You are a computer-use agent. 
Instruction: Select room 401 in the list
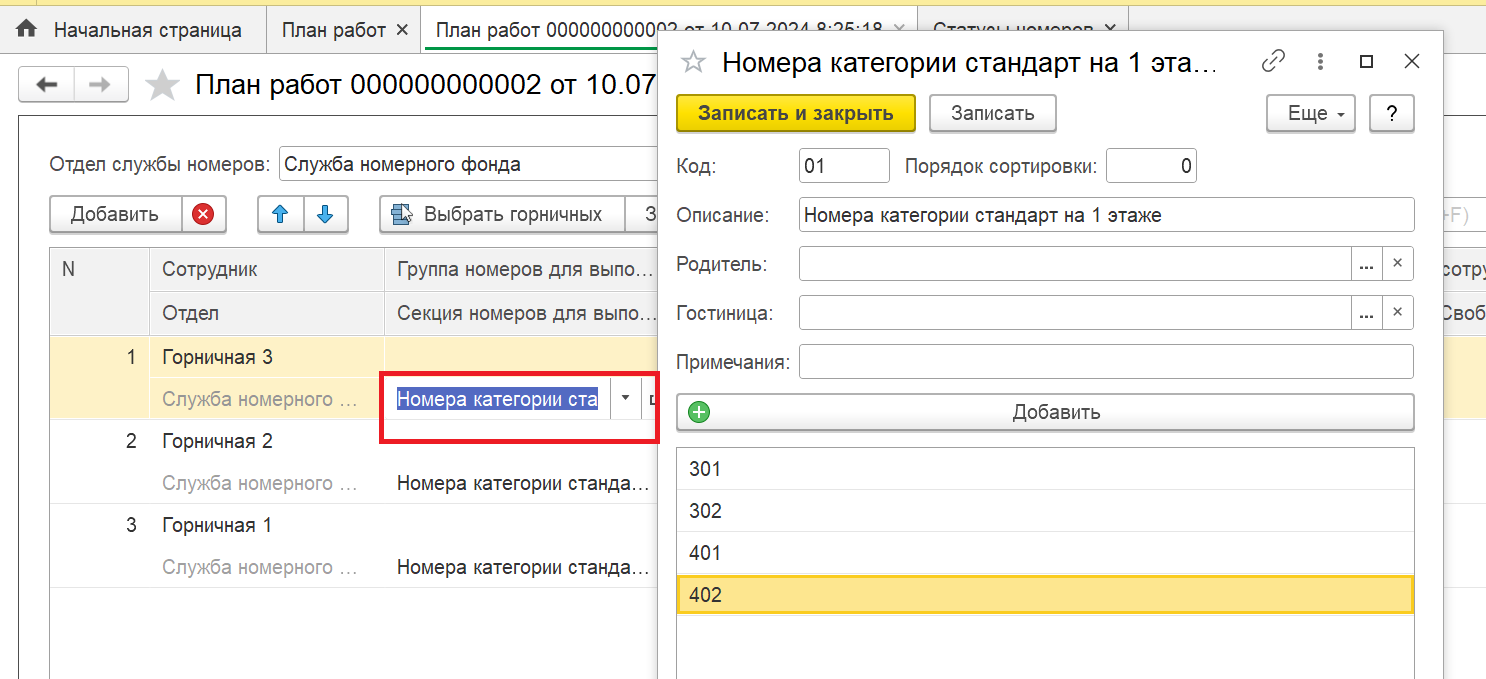[1046, 553]
